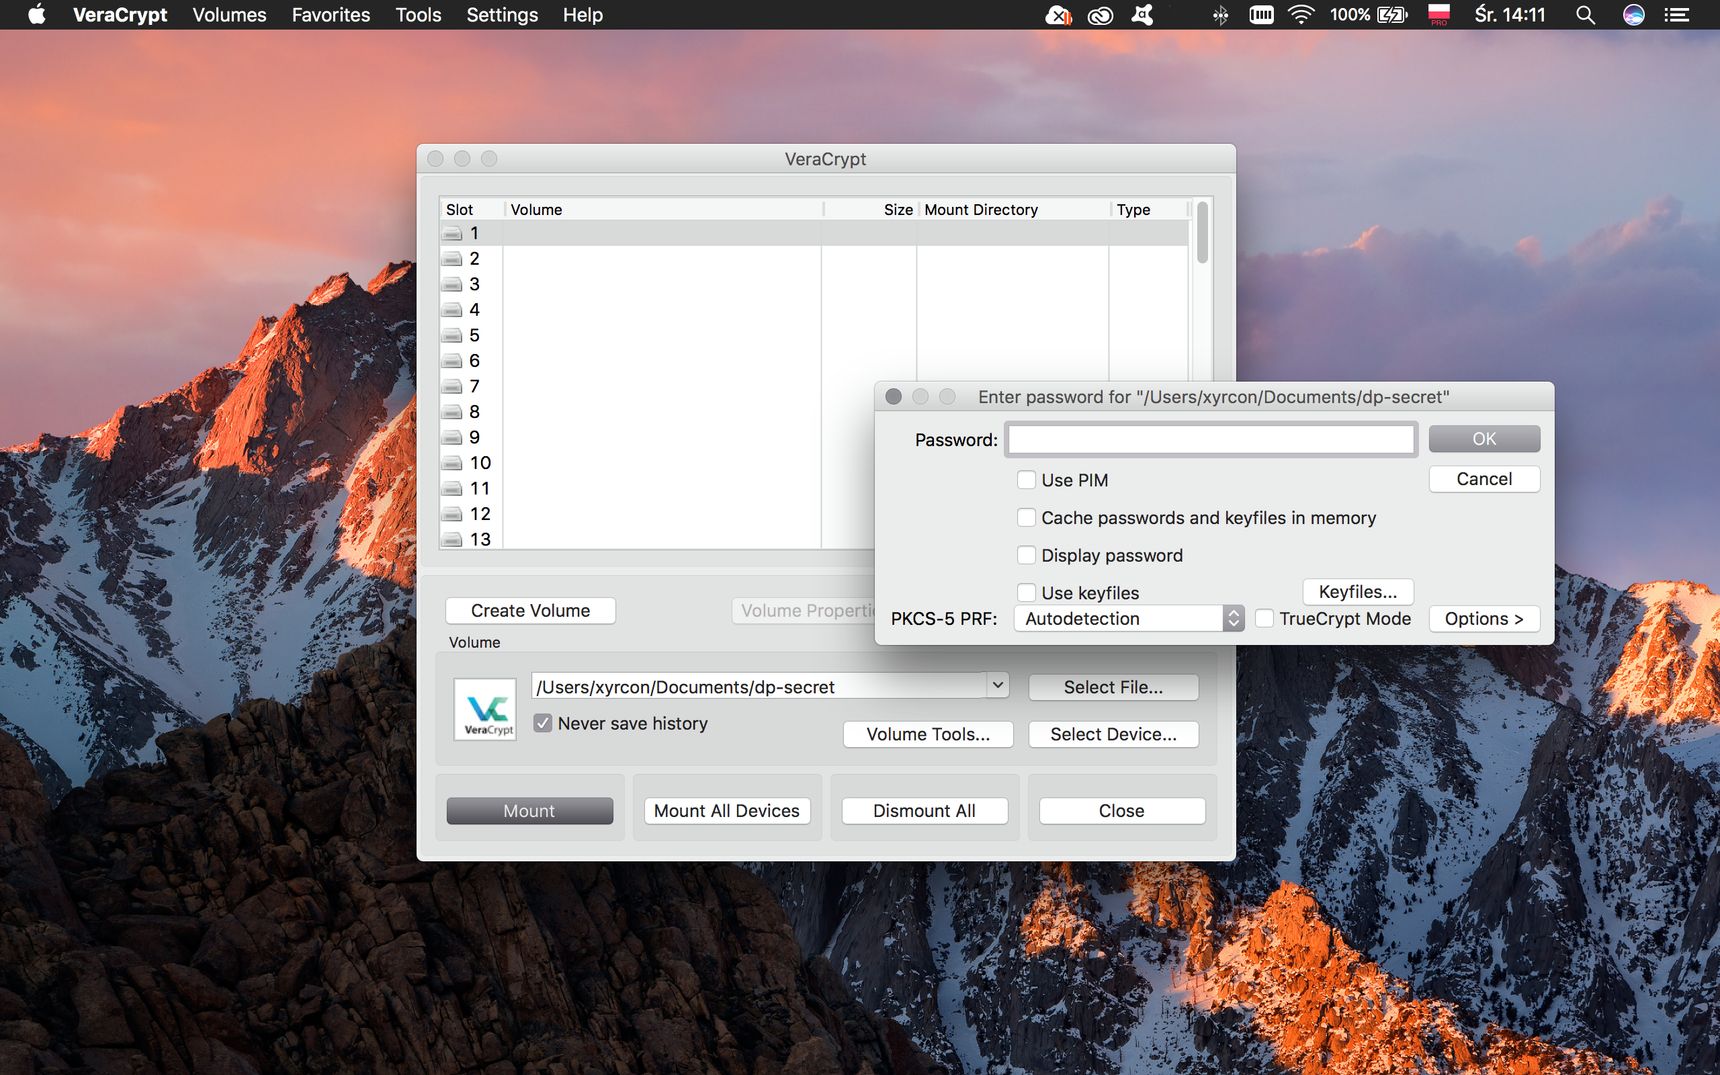
Task: Open Spotlight search magnifier
Action: (1585, 15)
